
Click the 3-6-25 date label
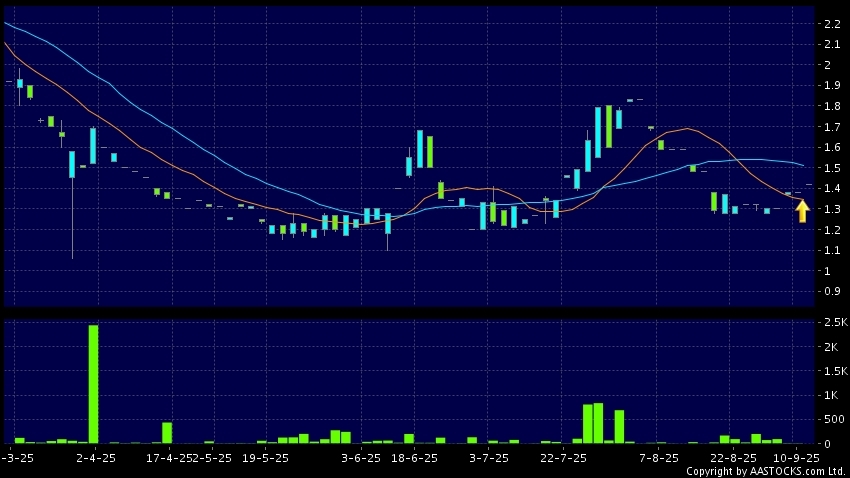click(361, 458)
